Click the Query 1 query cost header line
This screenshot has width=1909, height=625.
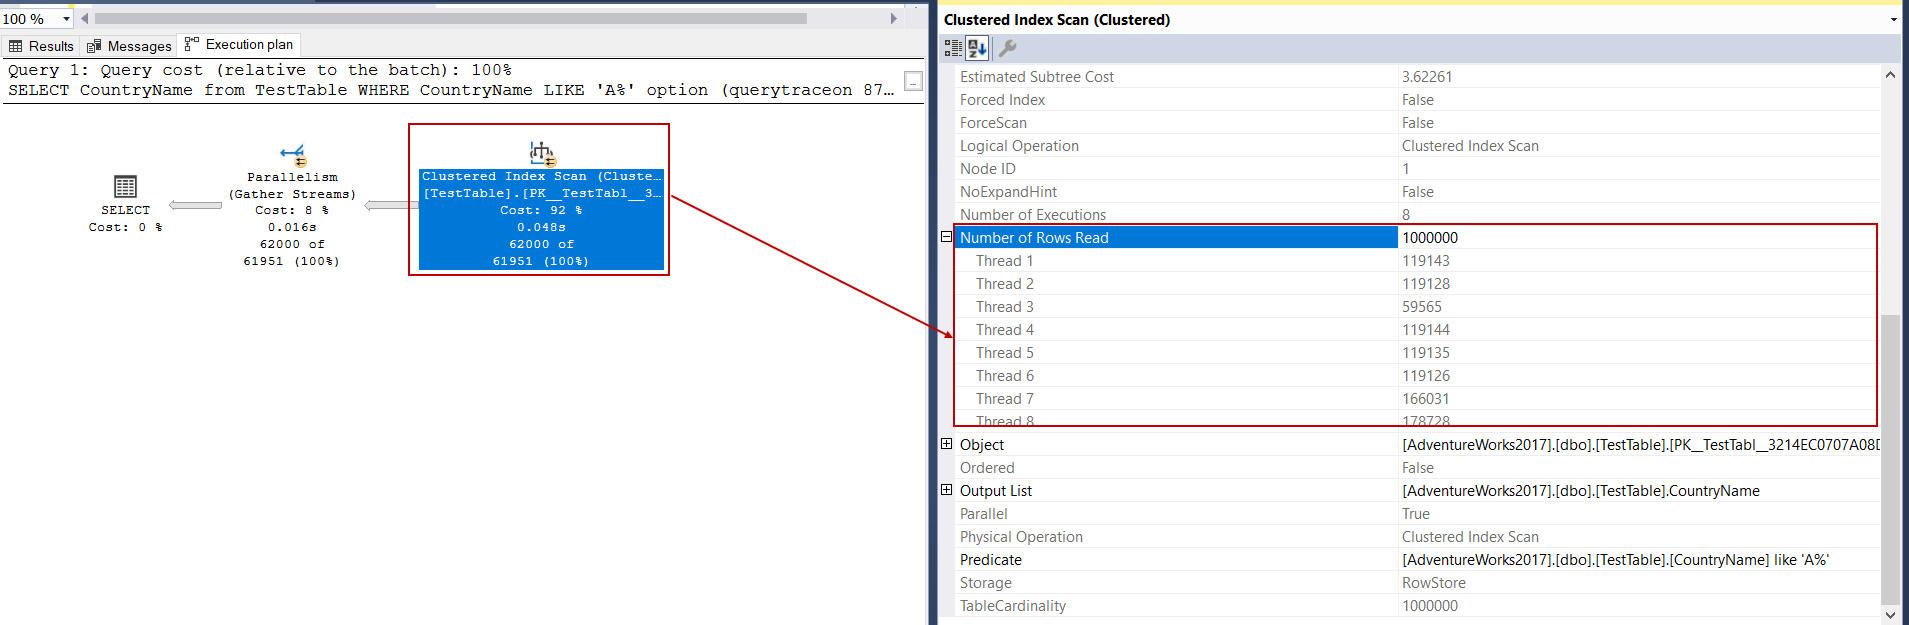pos(260,70)
